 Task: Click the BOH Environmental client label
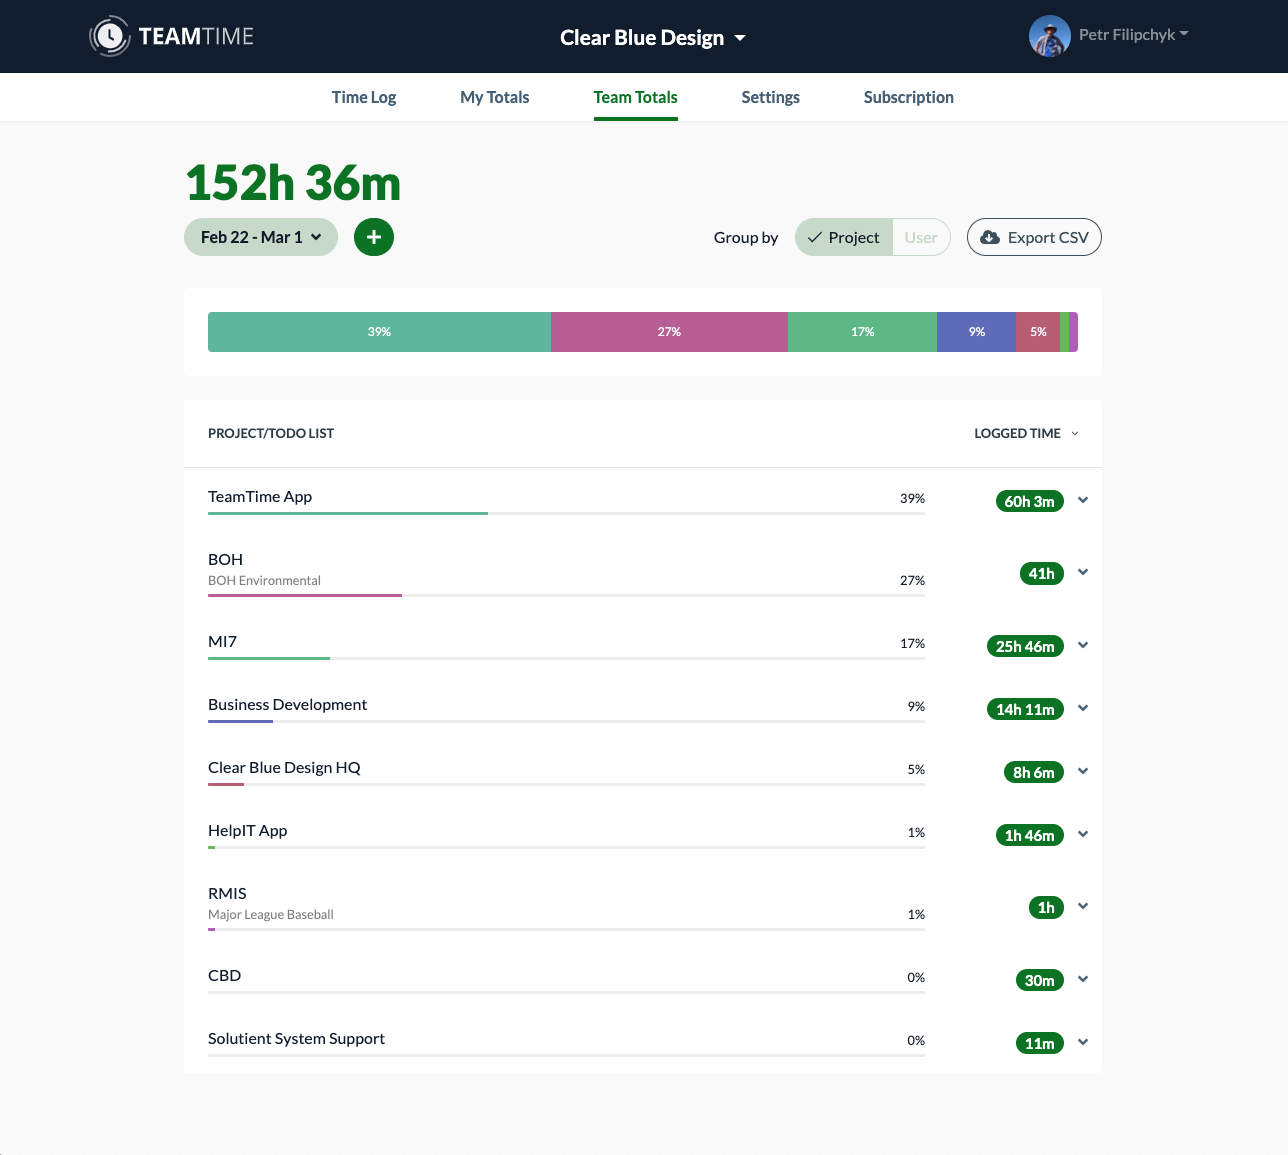pyautogui.click(x=264, y=581)
